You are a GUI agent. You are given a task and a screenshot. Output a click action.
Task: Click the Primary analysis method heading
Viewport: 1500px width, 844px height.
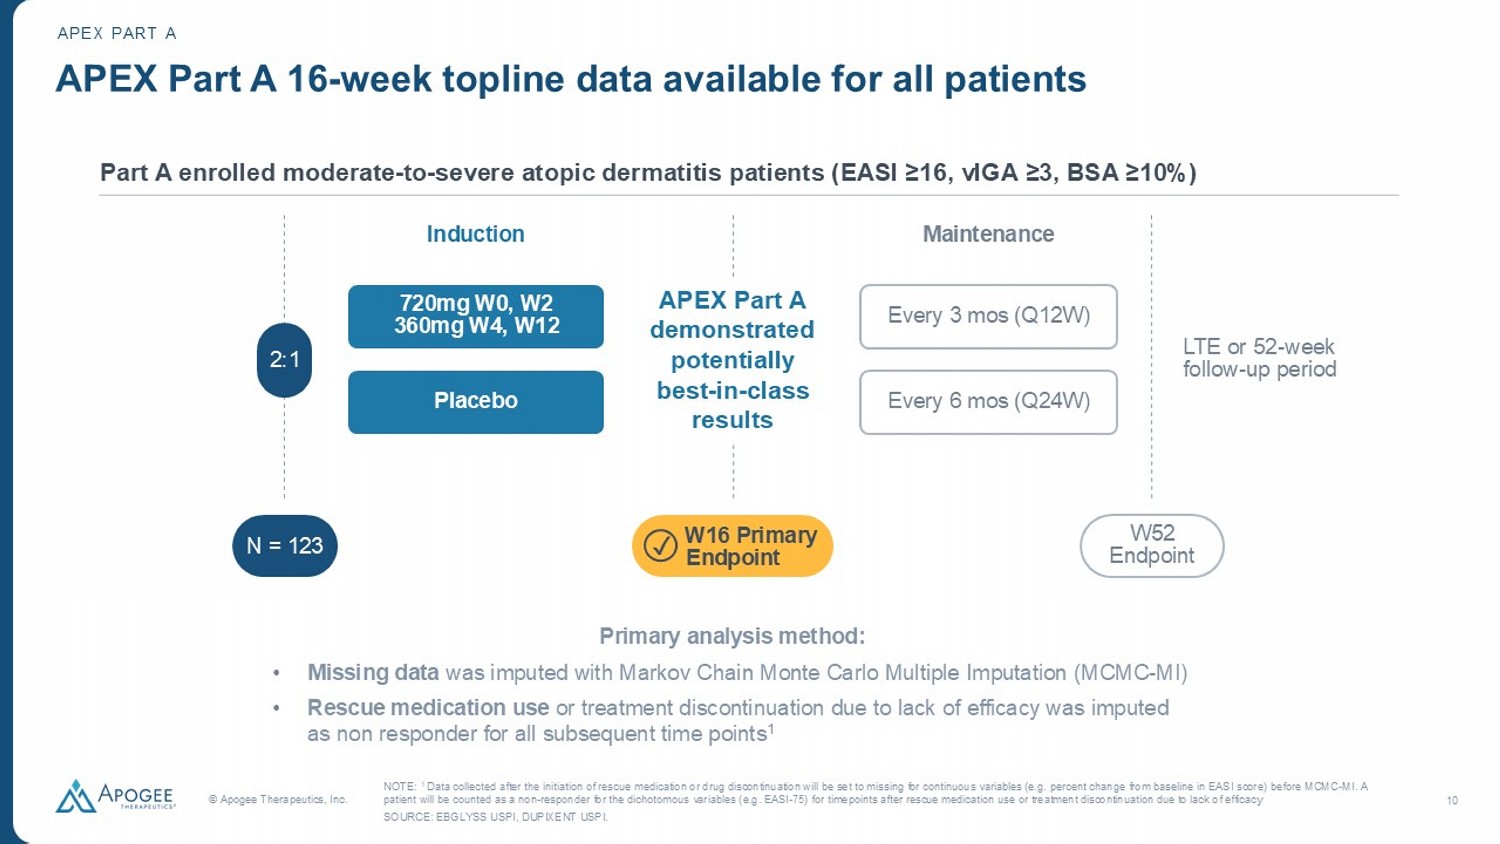tap(732, 636)
